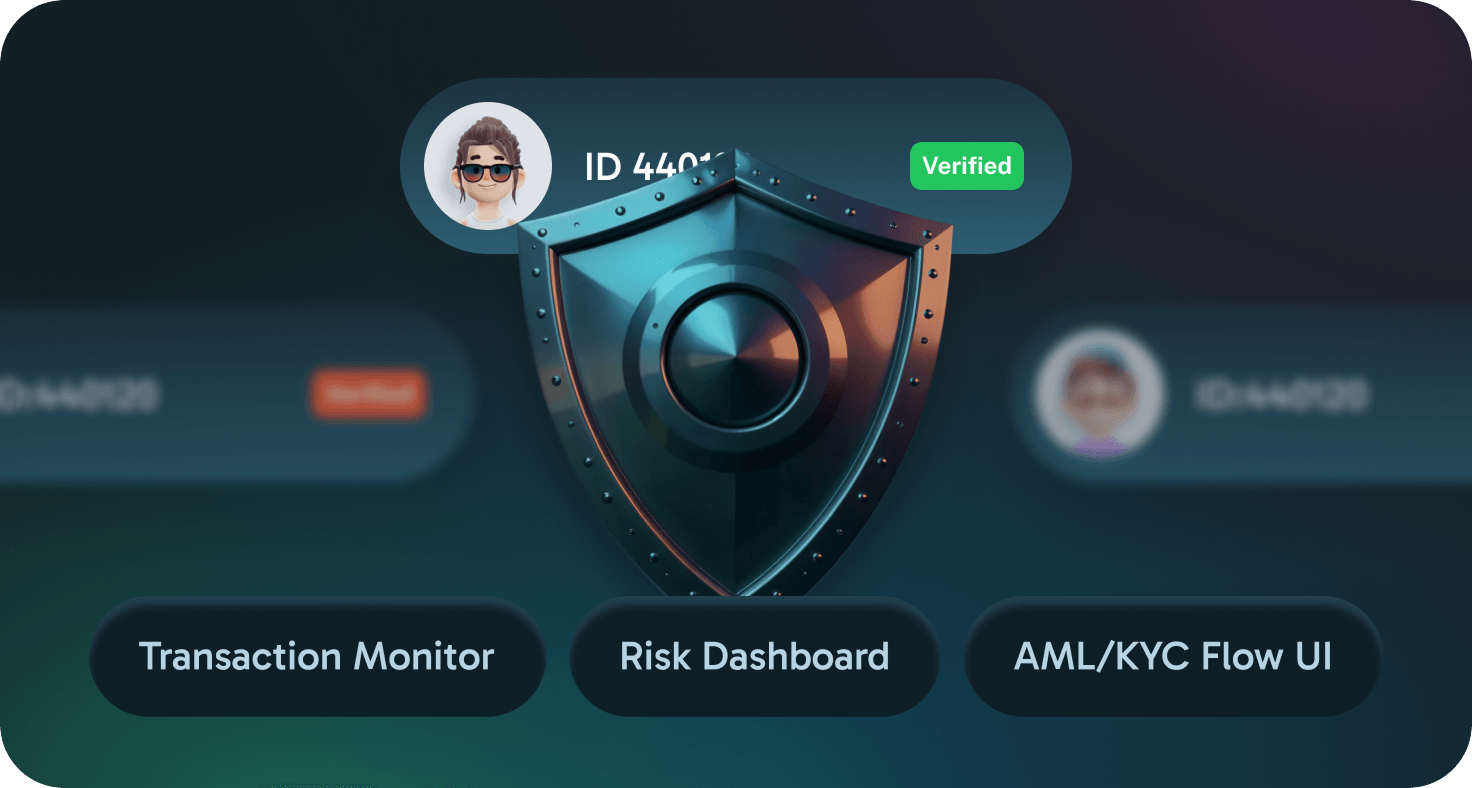Click the green Verified badge
The width and height of the screenshot is (1472, 788).
(x=966, y=166)
